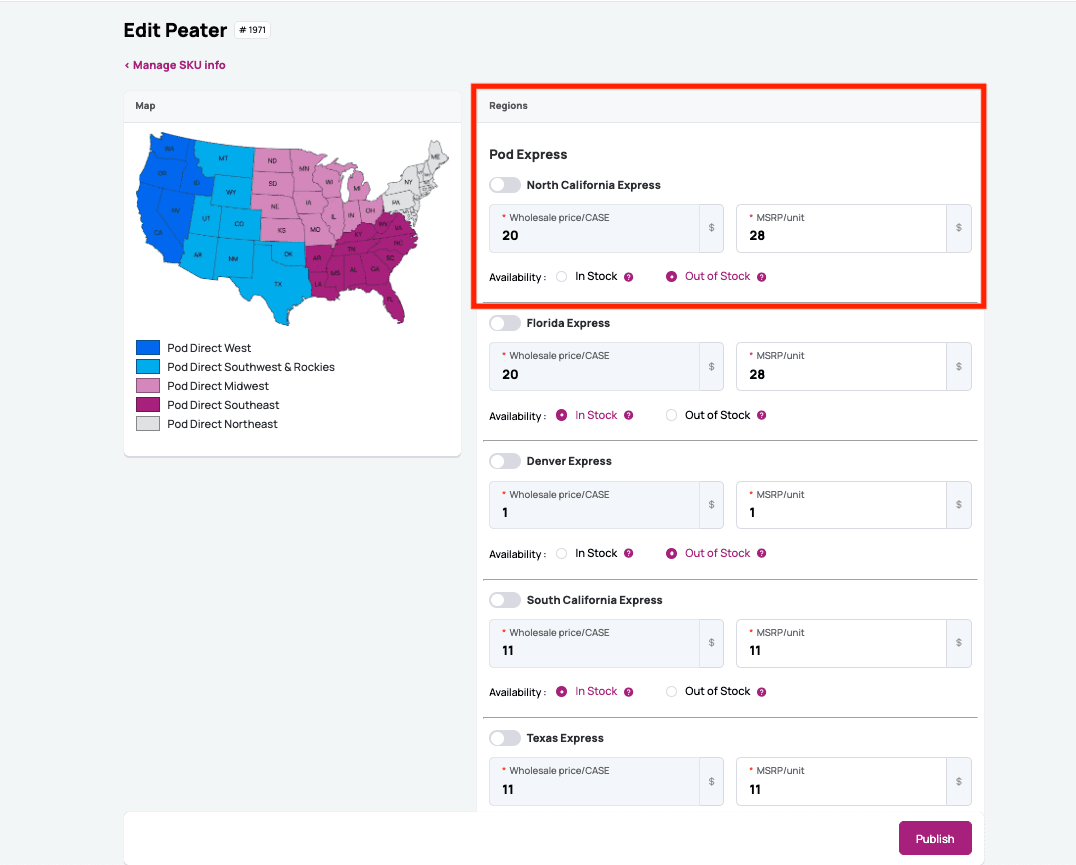Click help icon beside Denver In Stock
Viewport: 1076px width, 865px height.
click(629, 553)
